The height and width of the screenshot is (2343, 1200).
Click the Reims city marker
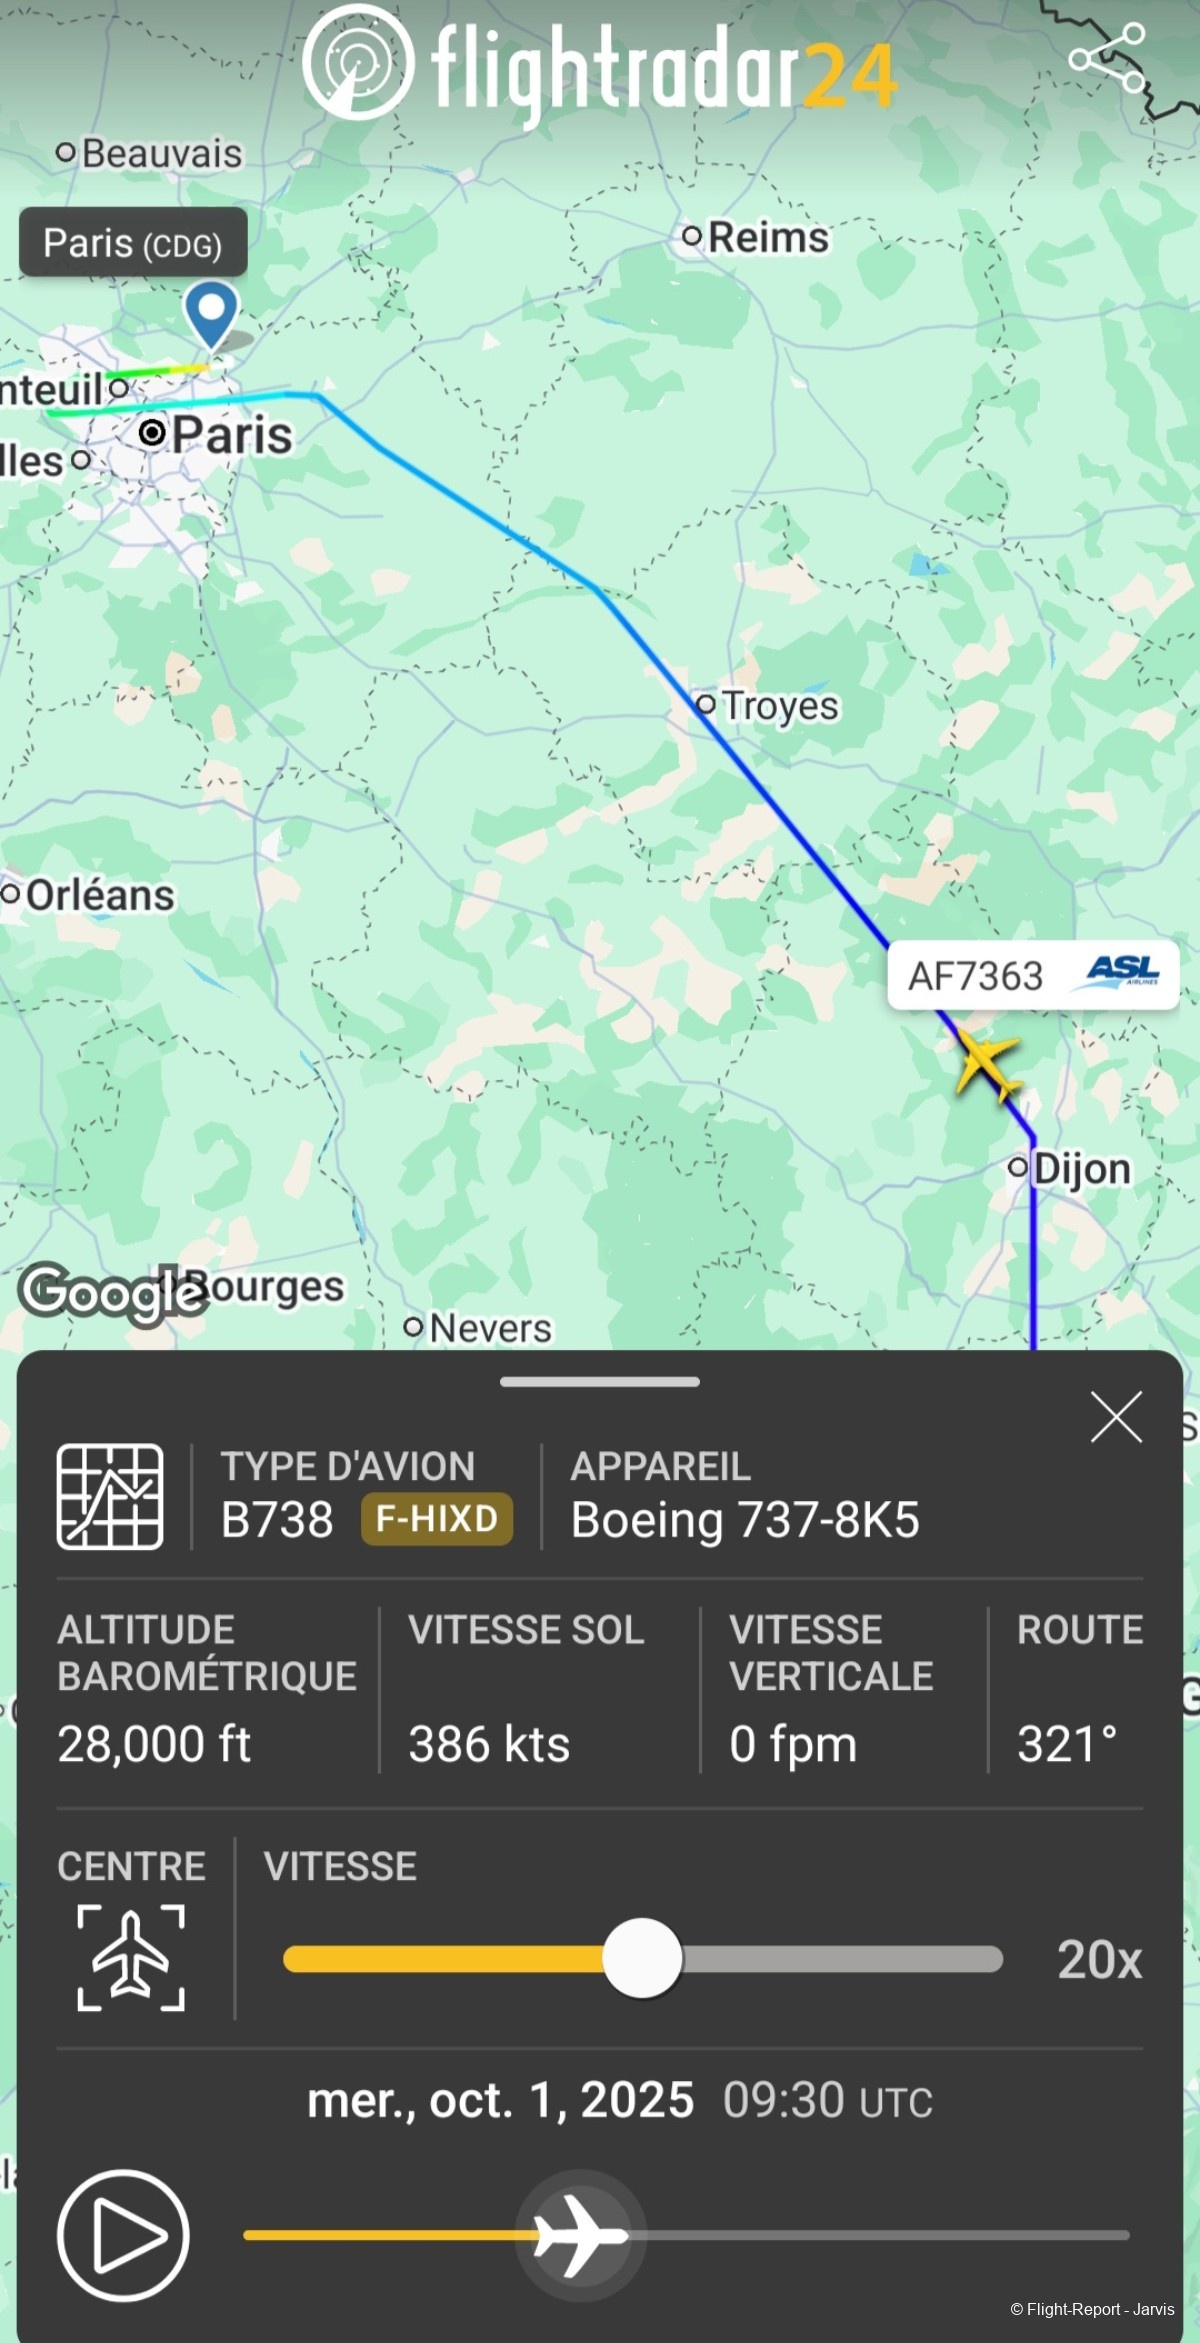pos(692,237)
